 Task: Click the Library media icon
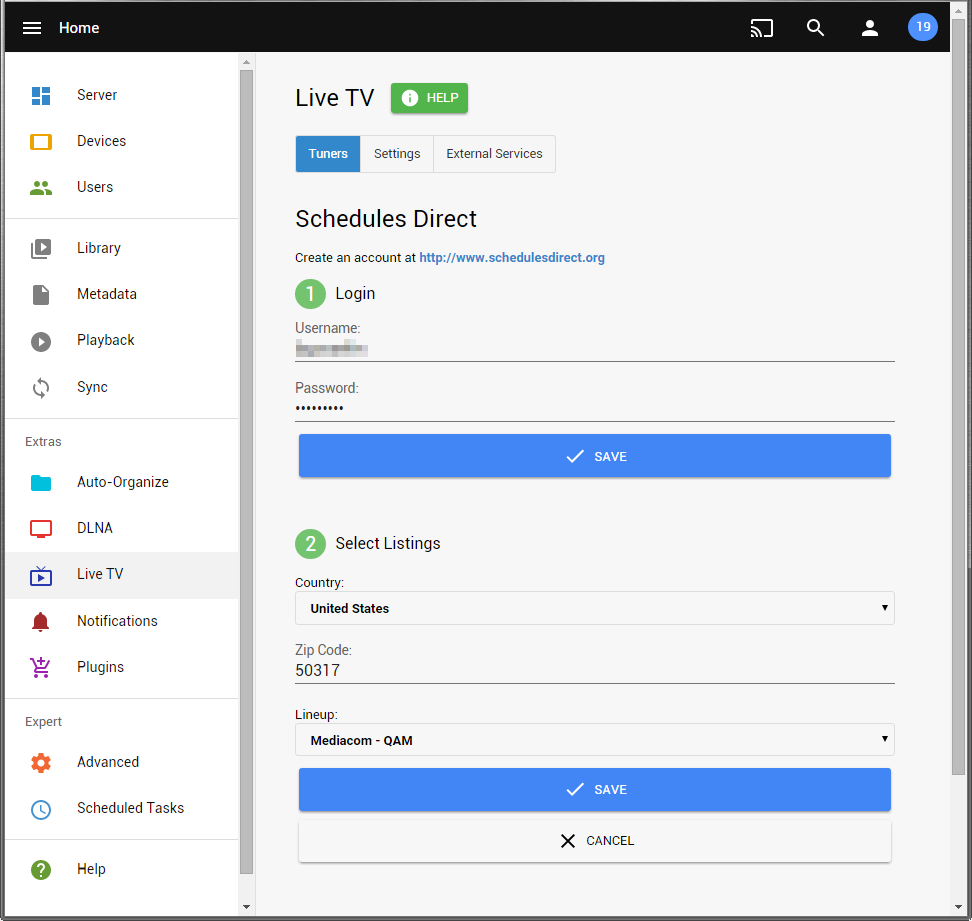pos(41,249)
